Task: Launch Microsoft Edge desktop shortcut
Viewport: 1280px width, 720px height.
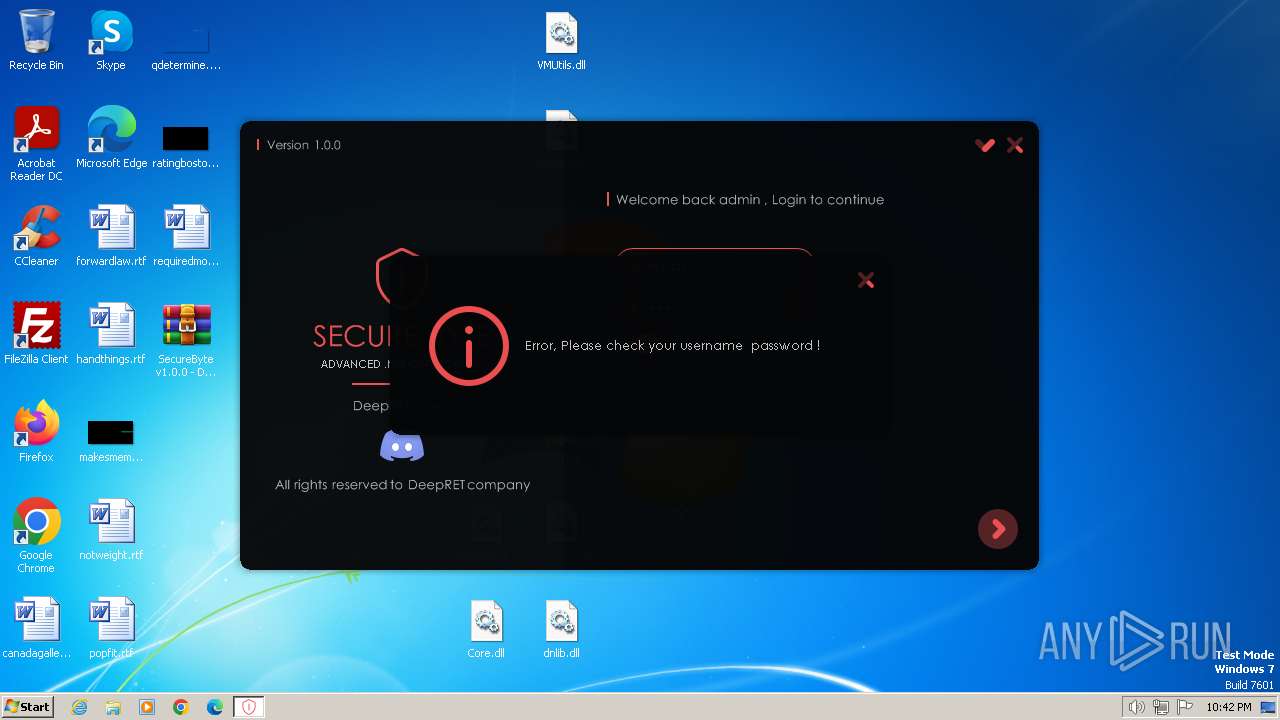Action: click(111, 138)
